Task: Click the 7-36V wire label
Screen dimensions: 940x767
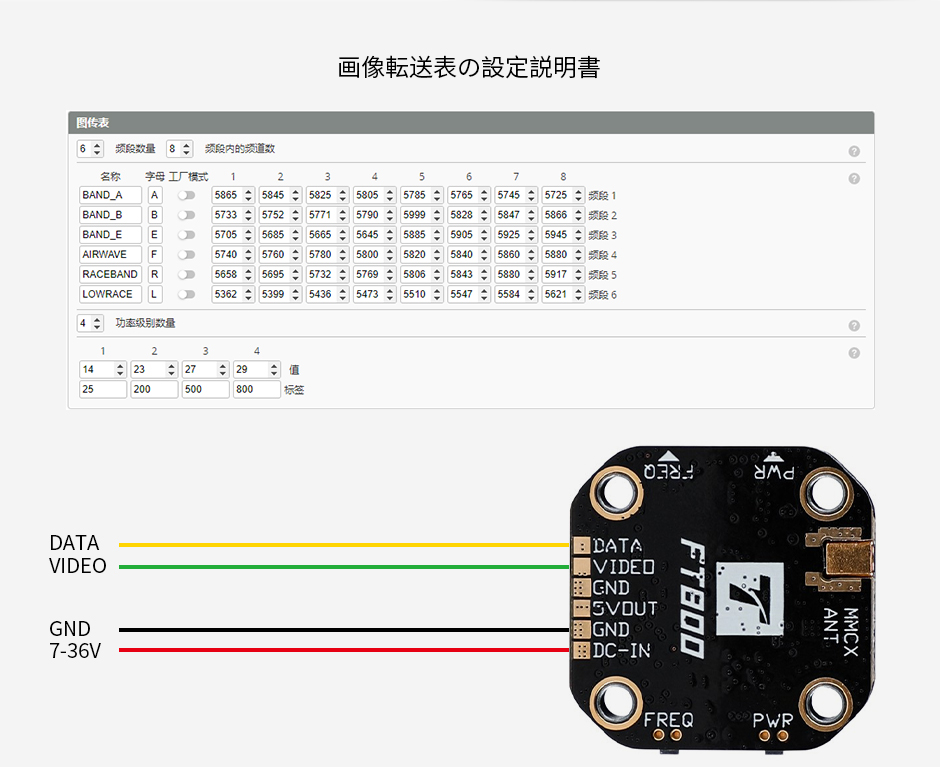Action: [75, 651]
